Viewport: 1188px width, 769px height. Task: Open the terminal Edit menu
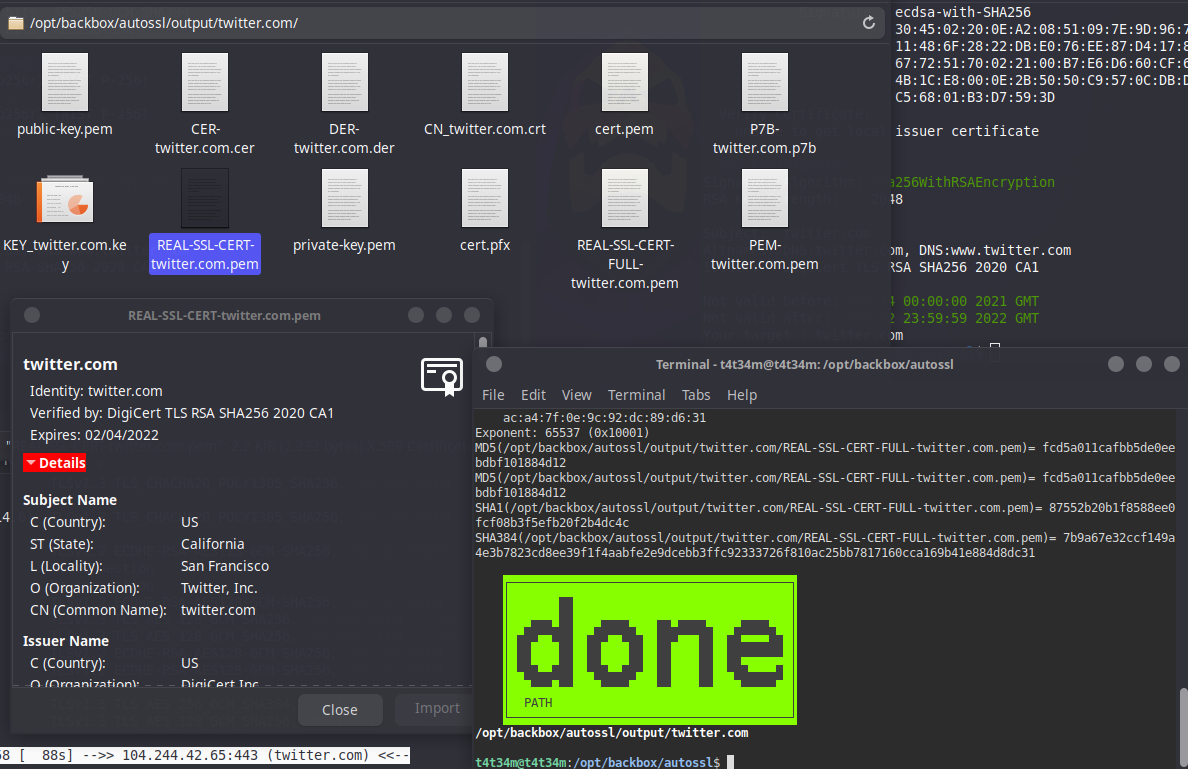click(x=533, y=395)
